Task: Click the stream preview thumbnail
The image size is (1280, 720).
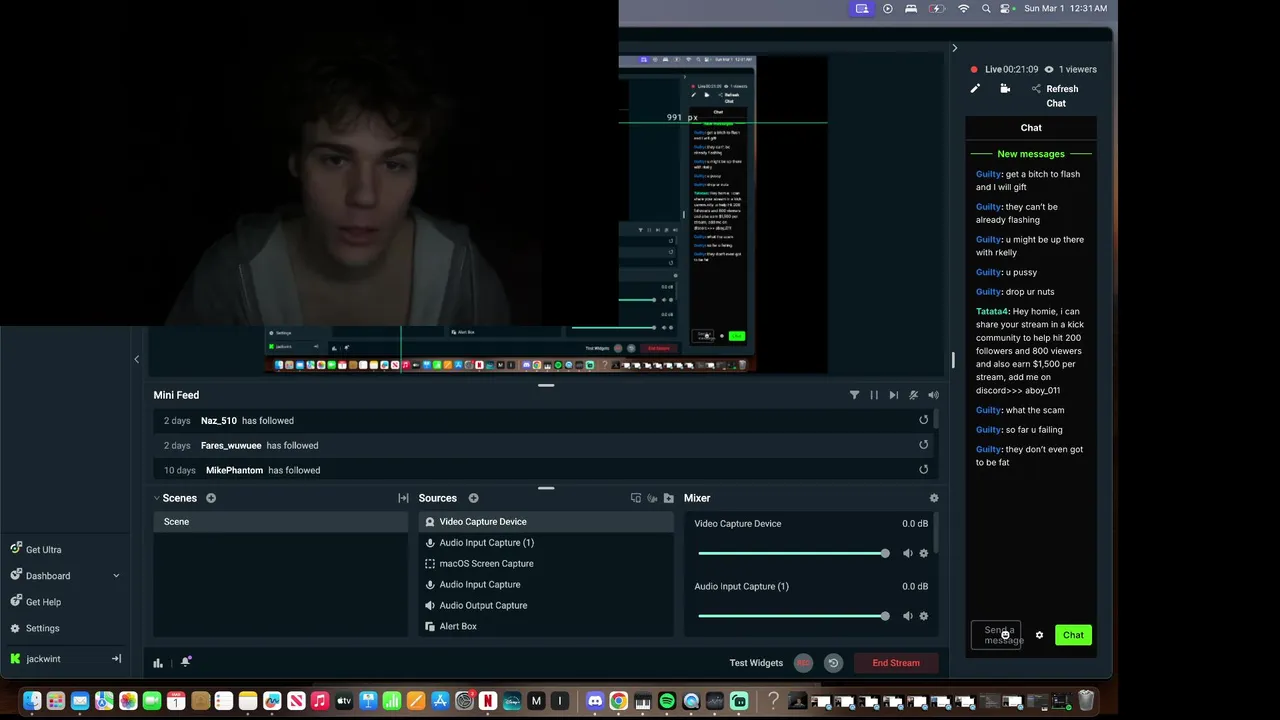Action: point(546,215)
